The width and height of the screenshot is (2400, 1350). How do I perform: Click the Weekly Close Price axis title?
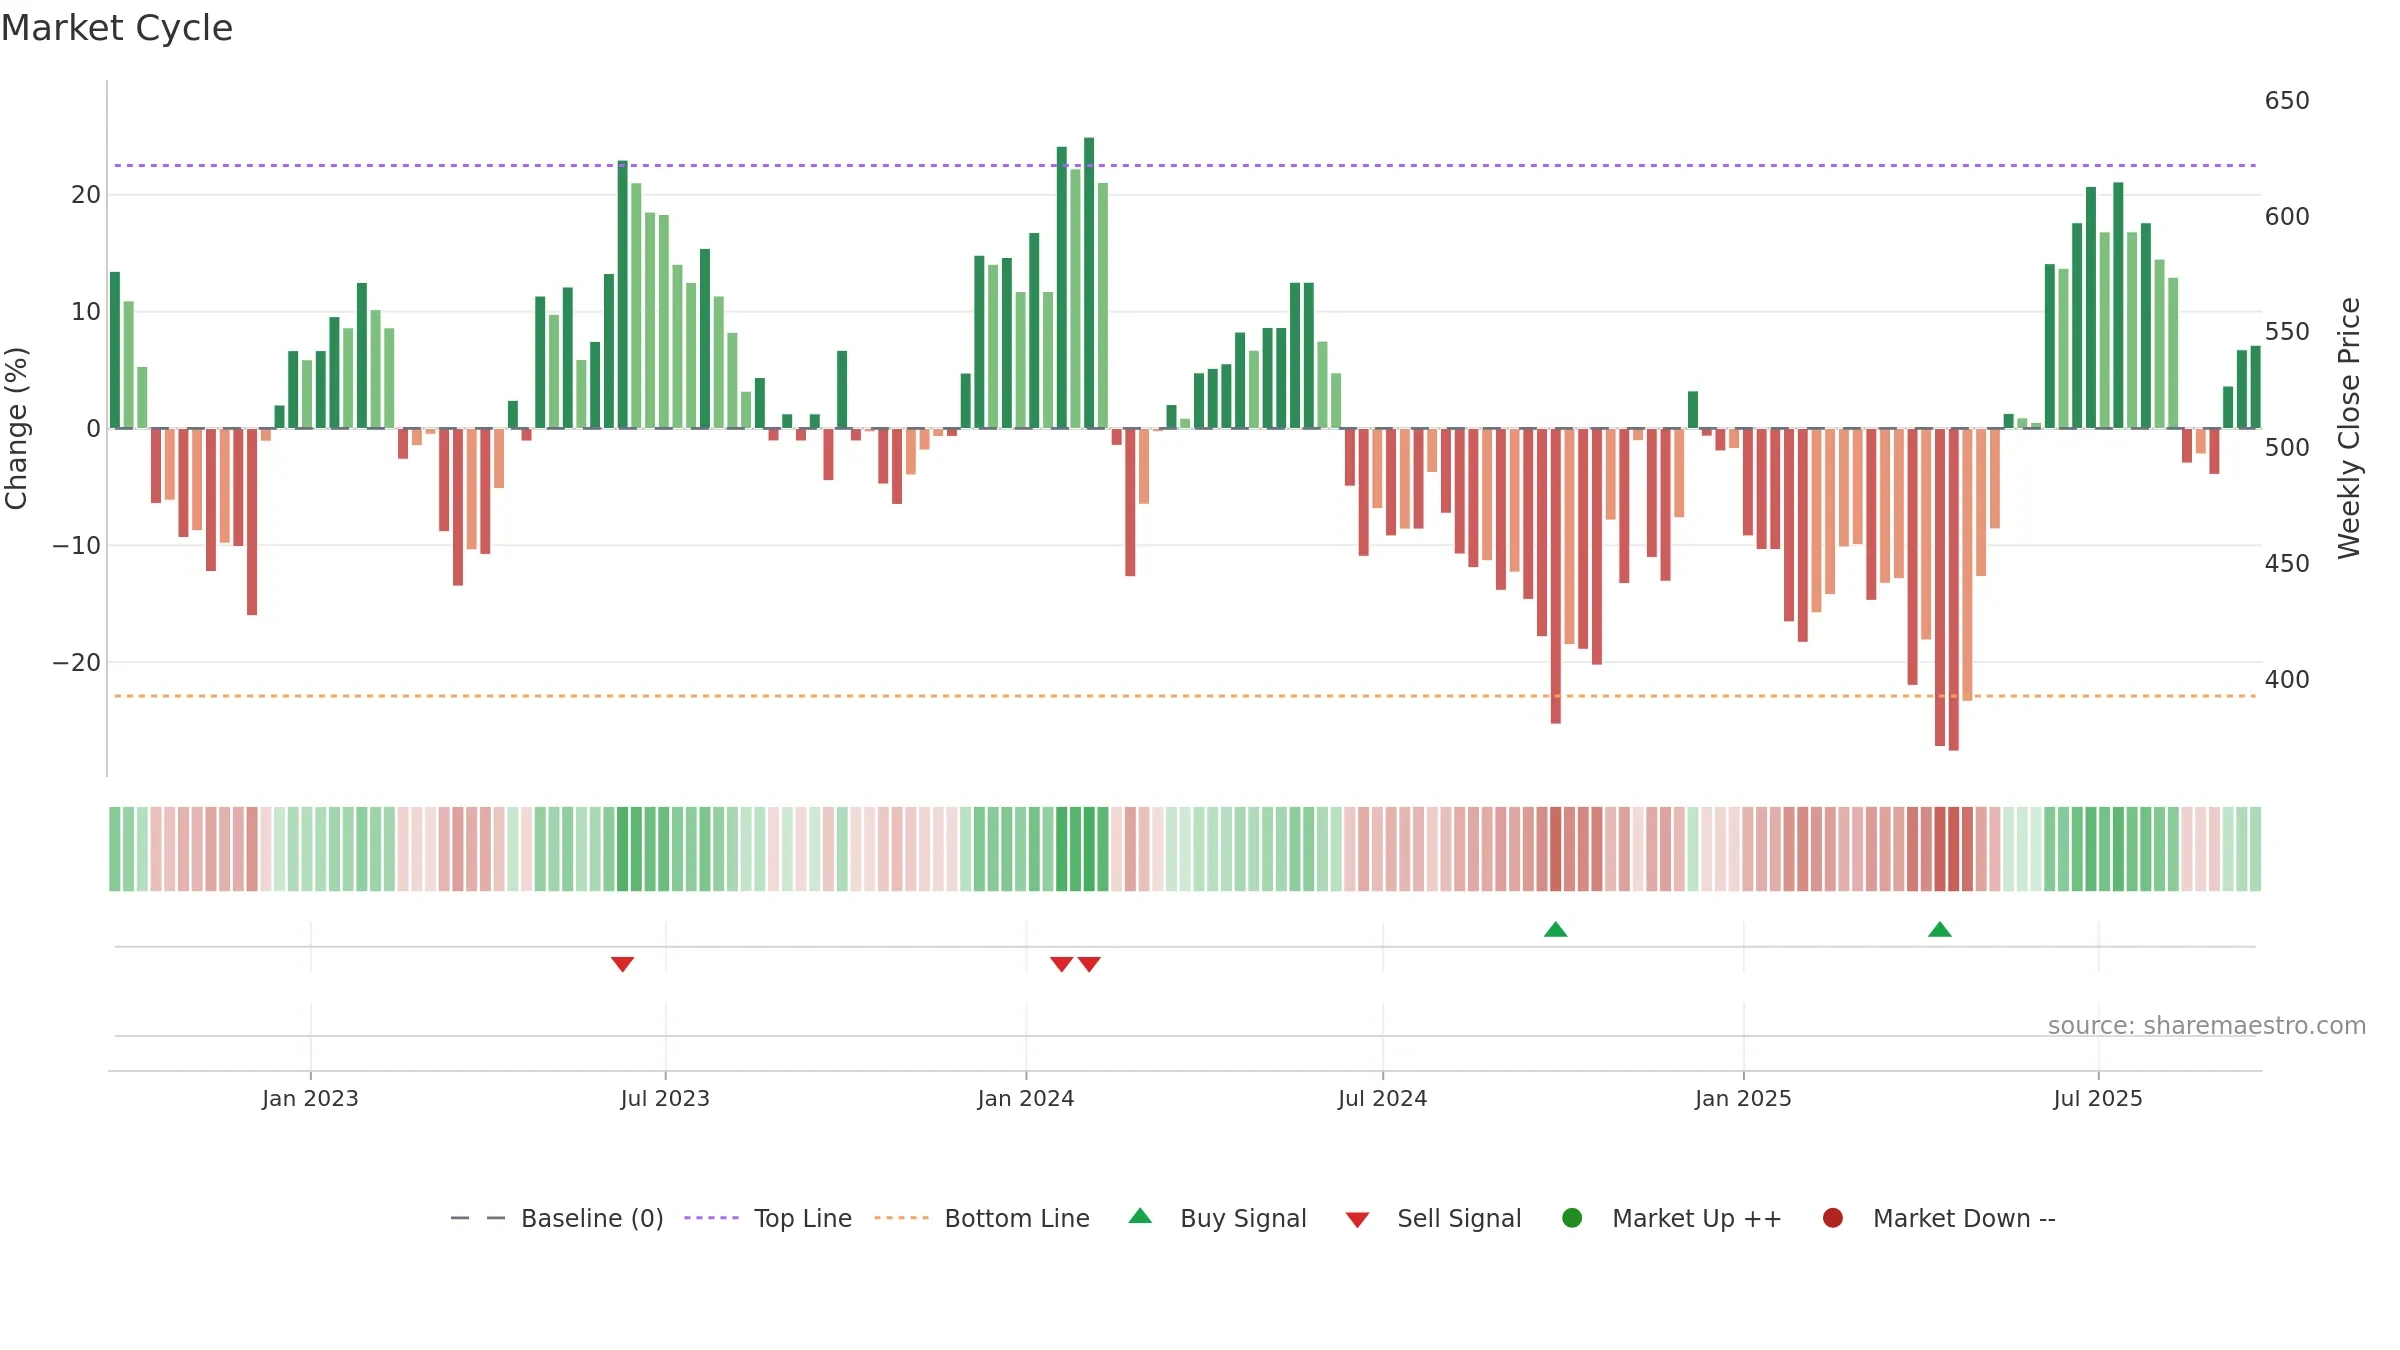pyautogui.click(x=2349, y=428)
